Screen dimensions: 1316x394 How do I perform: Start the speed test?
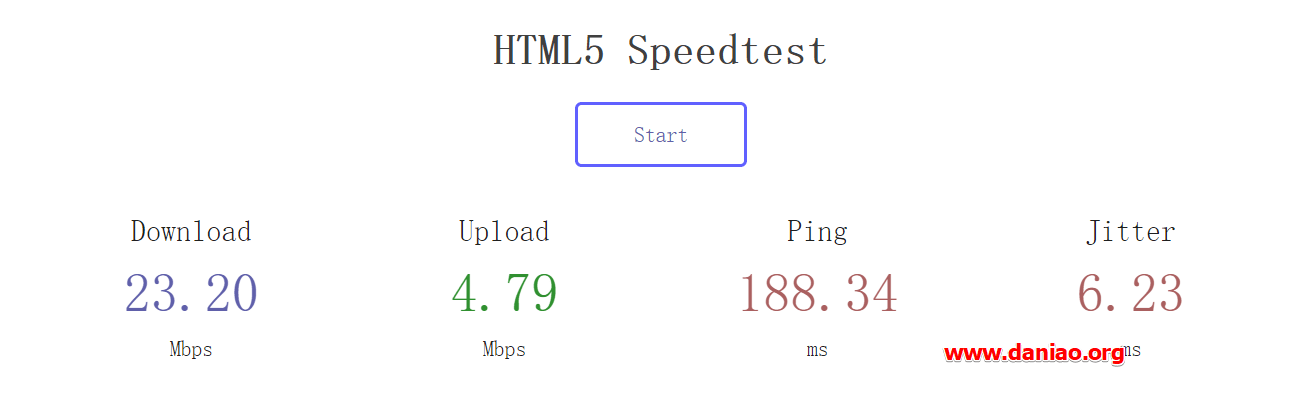click(x=660, y=135)
